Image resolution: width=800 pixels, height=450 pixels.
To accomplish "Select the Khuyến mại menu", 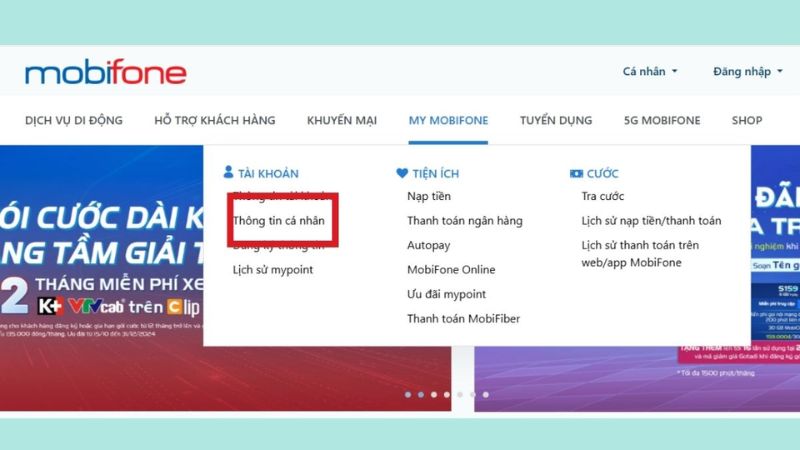I will pos(342,120).
